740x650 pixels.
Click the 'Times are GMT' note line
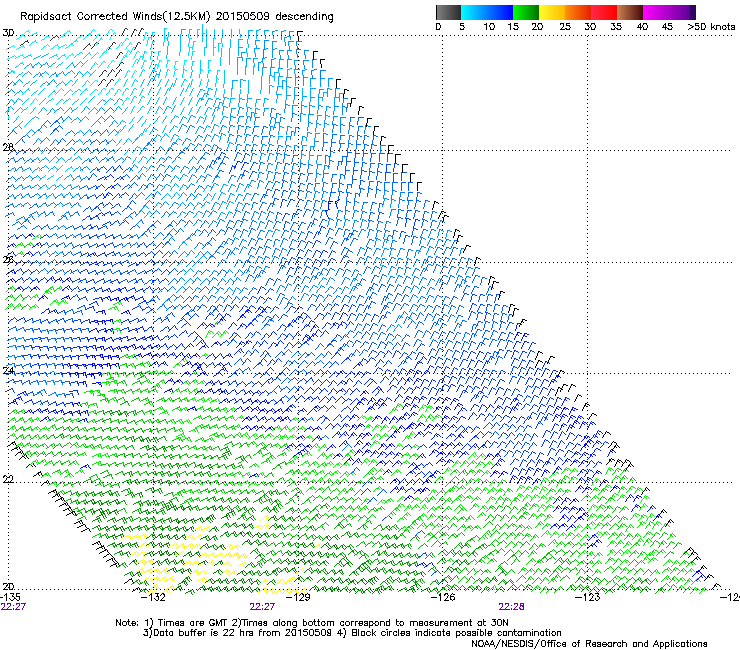(x=311, y=623)
